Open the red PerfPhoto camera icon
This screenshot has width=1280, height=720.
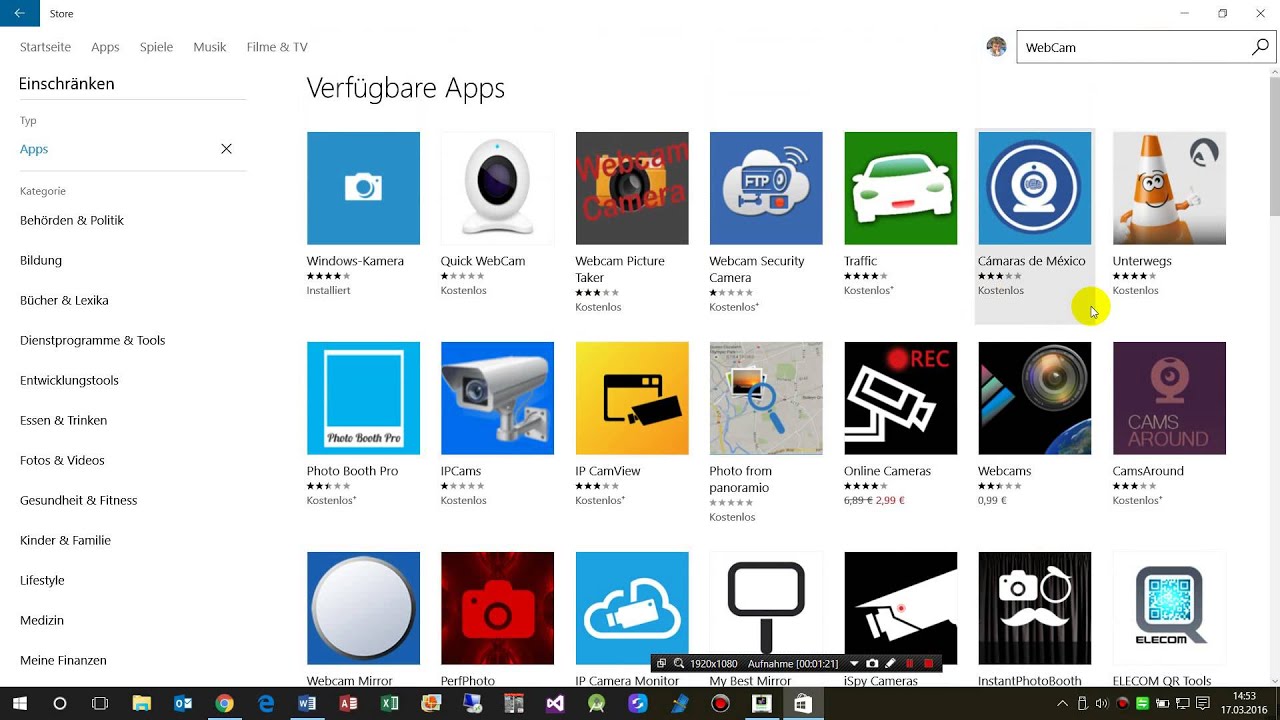[x=497, y=608]
